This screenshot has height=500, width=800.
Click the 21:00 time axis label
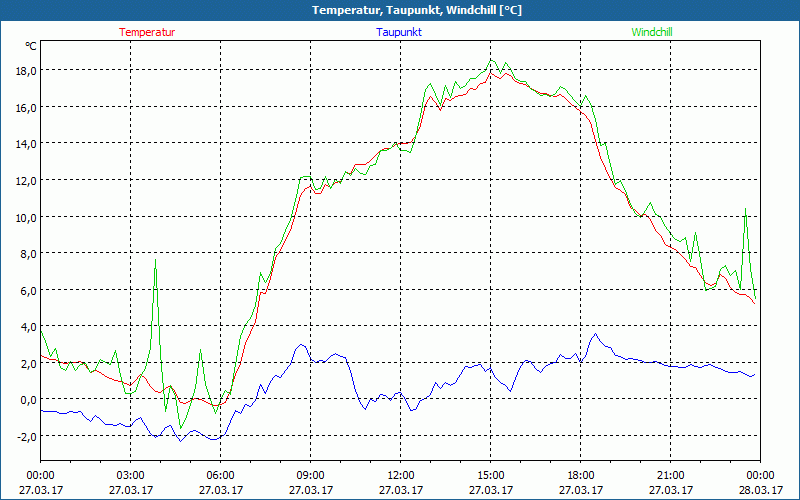670,476
